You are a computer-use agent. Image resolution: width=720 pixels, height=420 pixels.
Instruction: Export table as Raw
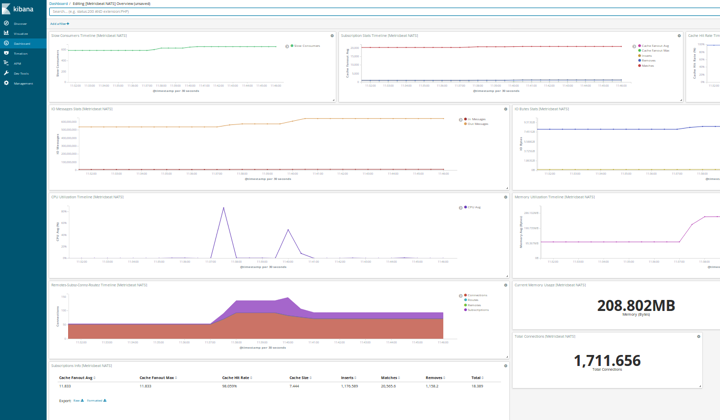(79, 401)
